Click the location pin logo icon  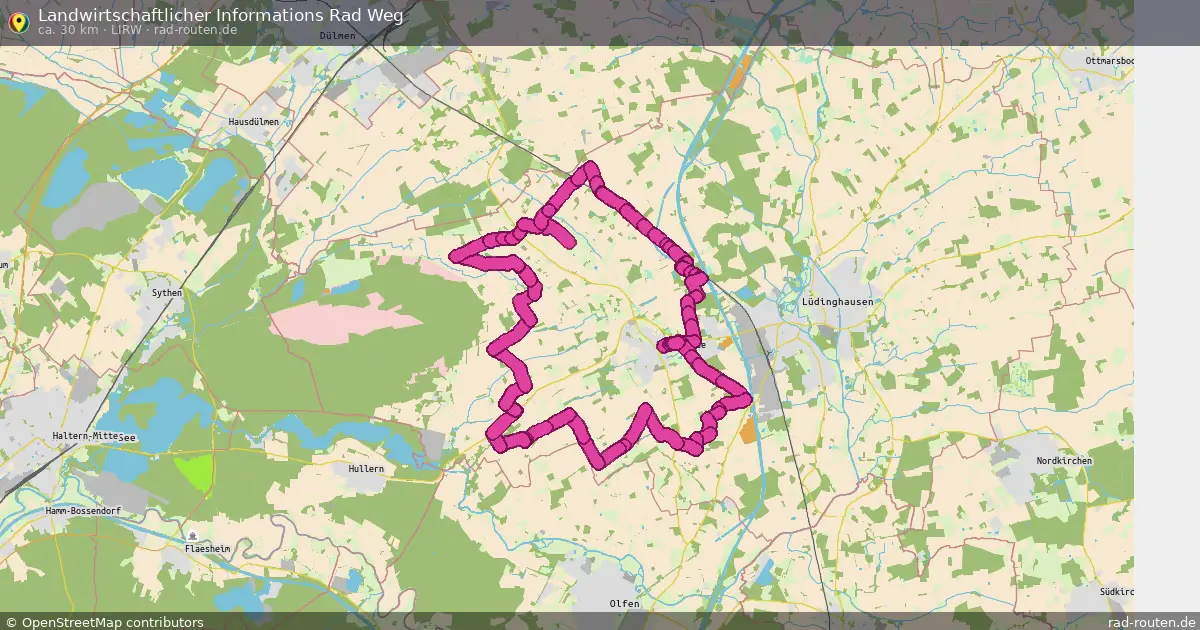point(17,22)
